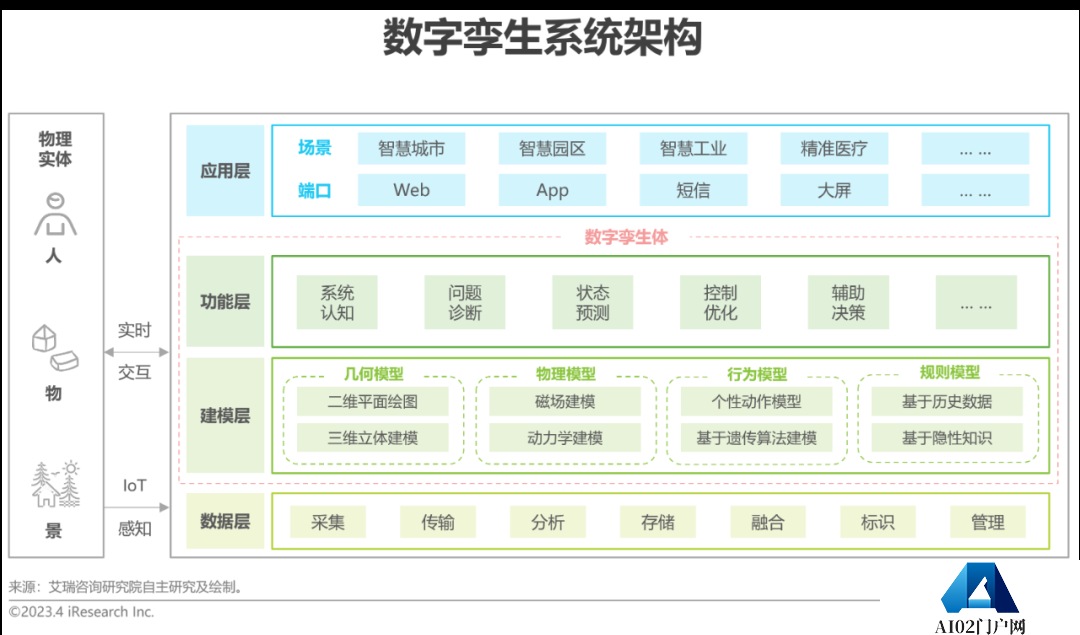The height and width of the screenshot is (635, 1080).
Task: Click the 状态预测 function box
Action: pyautogui.click(x=592, y=302)
